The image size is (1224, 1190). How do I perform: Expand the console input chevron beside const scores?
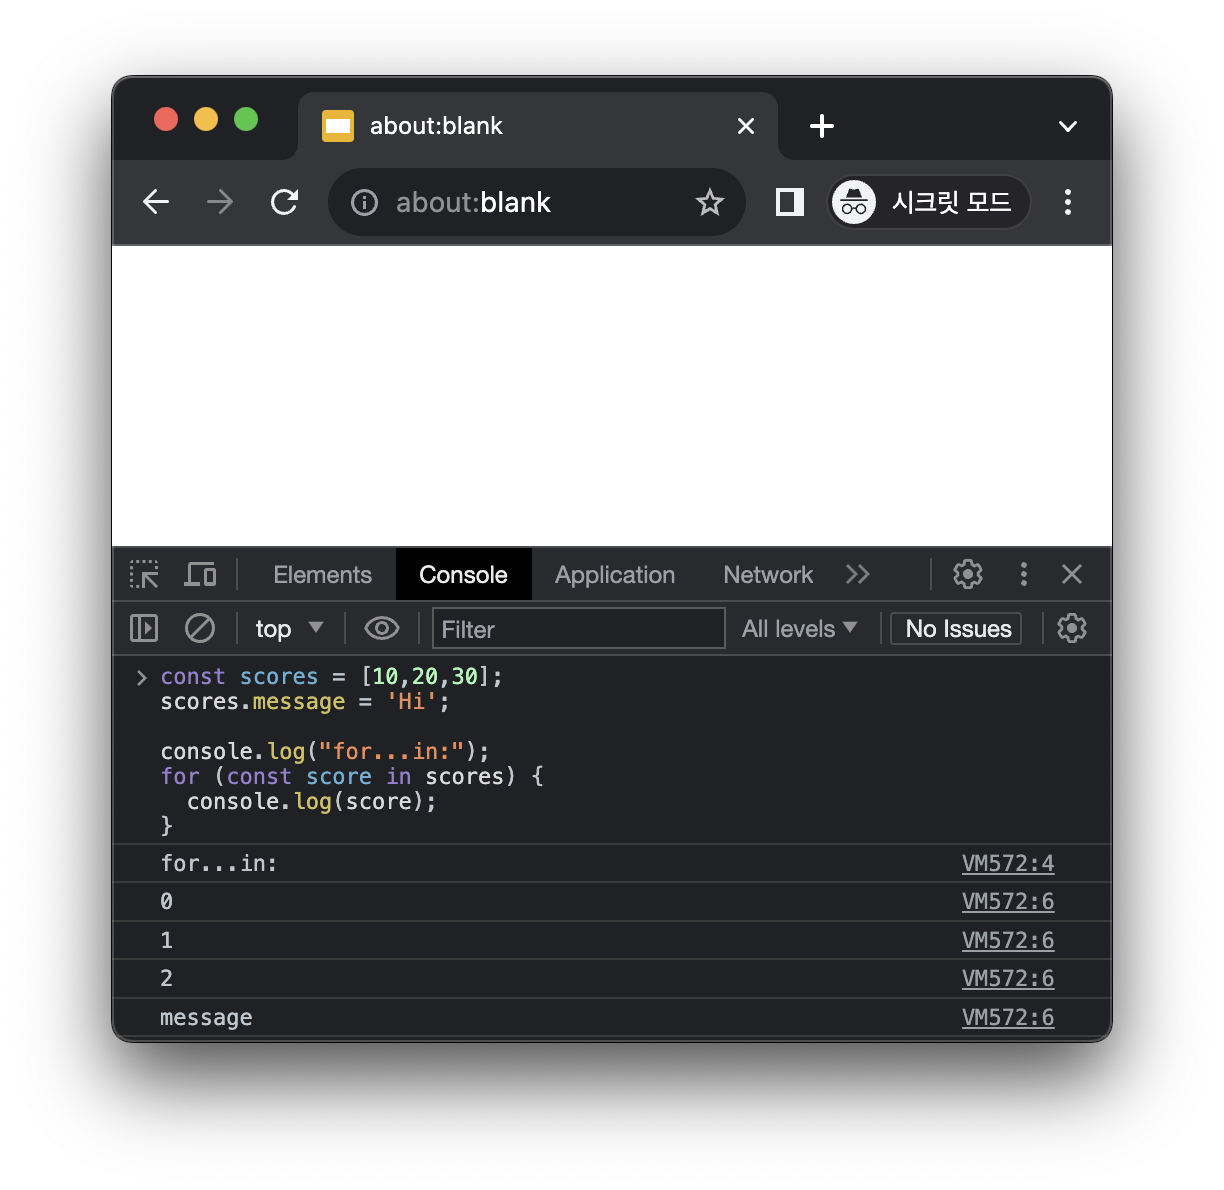[x=141, y=677]
